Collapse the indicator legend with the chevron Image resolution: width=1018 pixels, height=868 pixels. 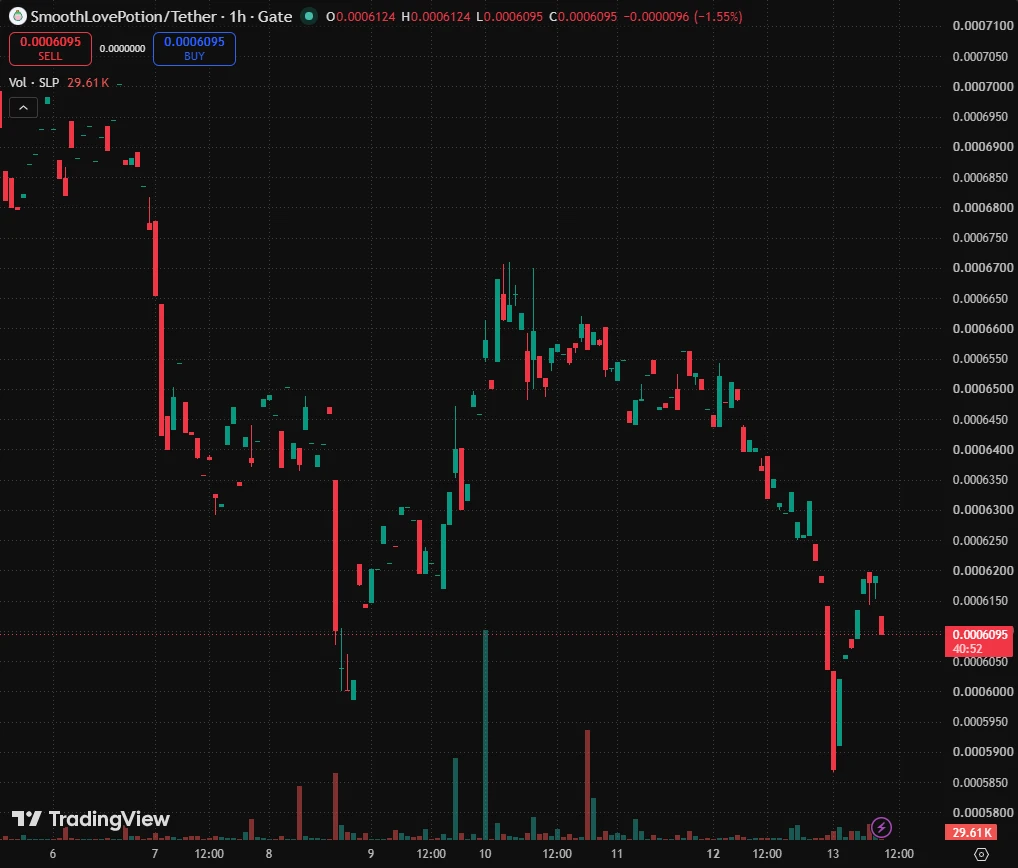(x=23, y=108)
